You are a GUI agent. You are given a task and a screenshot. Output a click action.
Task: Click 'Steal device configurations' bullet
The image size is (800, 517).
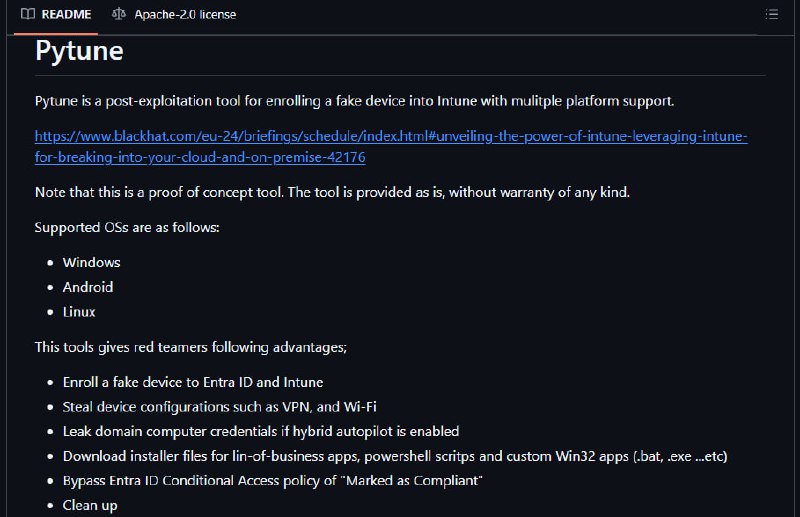point(219,407)
